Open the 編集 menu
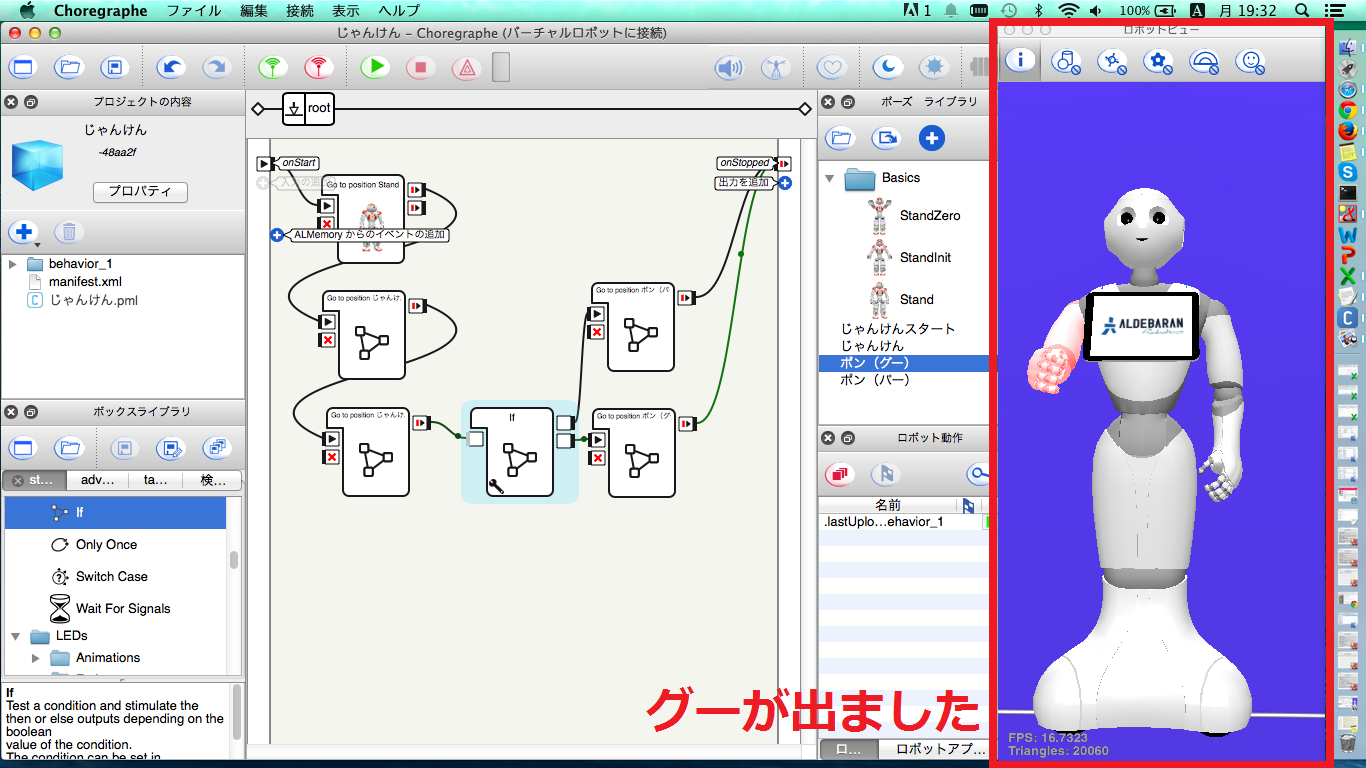The width and height of the screenshot is (1366, 768). point(254,11)
